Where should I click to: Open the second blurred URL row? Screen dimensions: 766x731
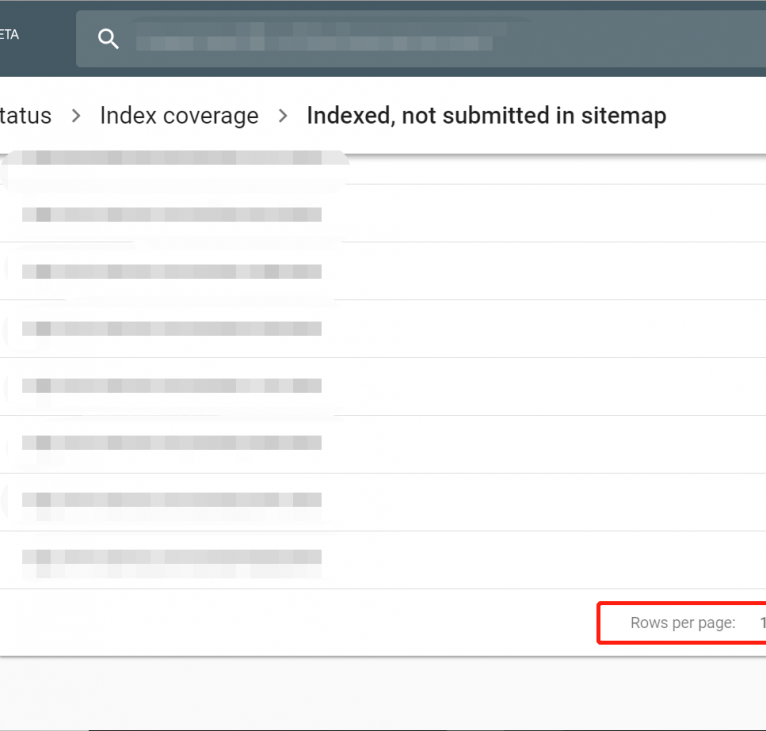[172, 214]
